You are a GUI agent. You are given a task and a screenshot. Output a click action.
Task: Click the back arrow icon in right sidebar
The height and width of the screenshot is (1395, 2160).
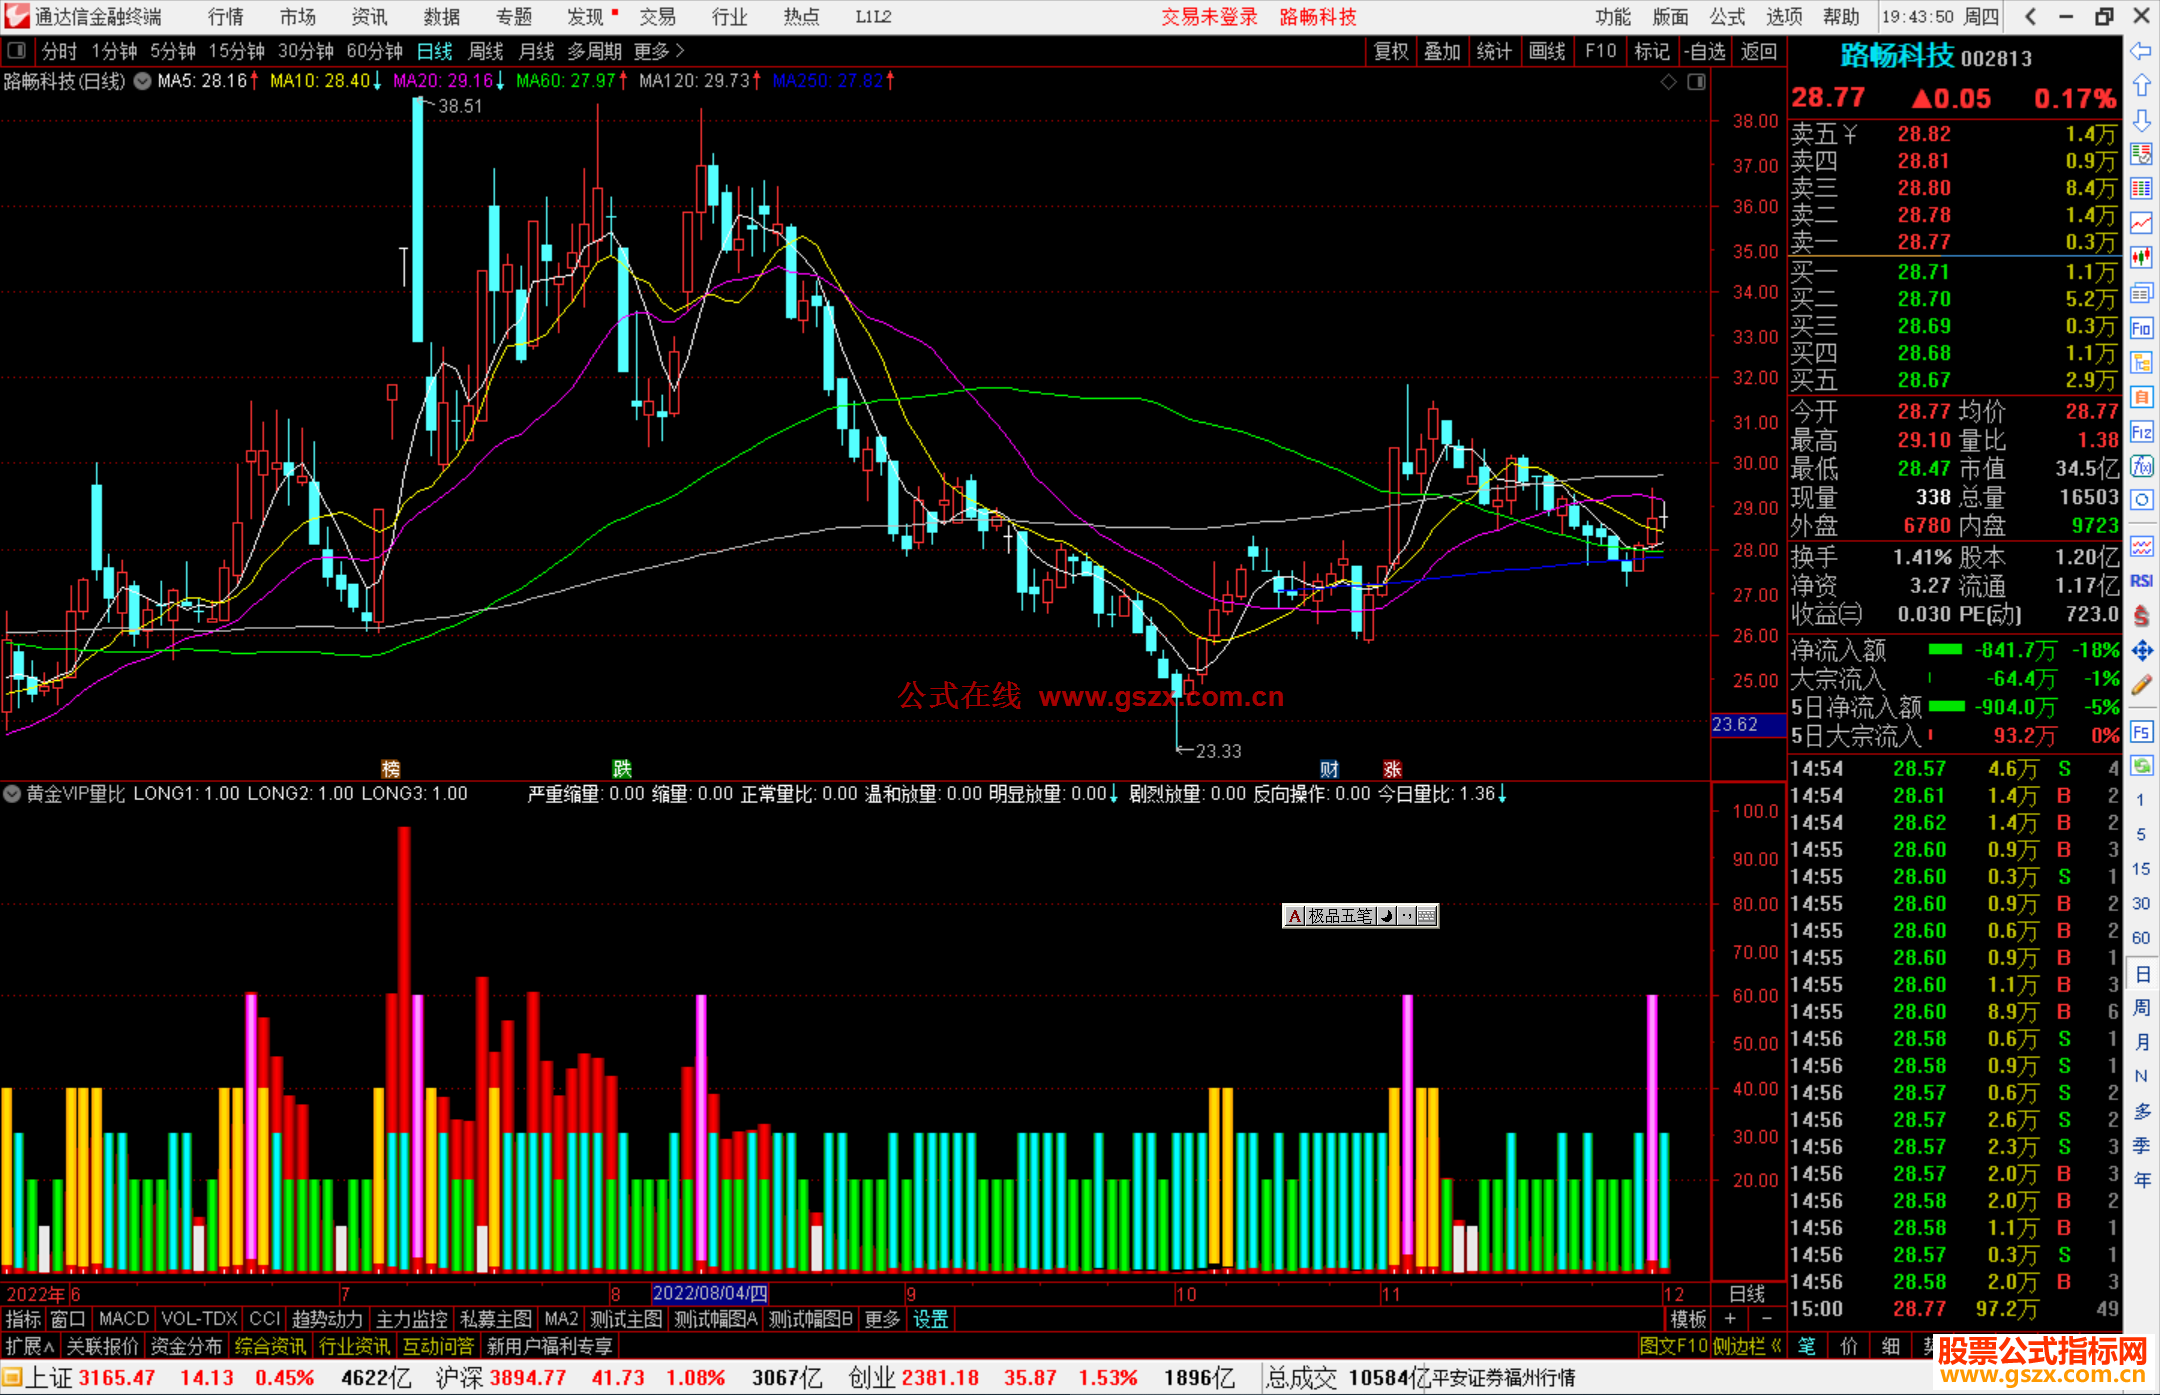point(2141,50)
